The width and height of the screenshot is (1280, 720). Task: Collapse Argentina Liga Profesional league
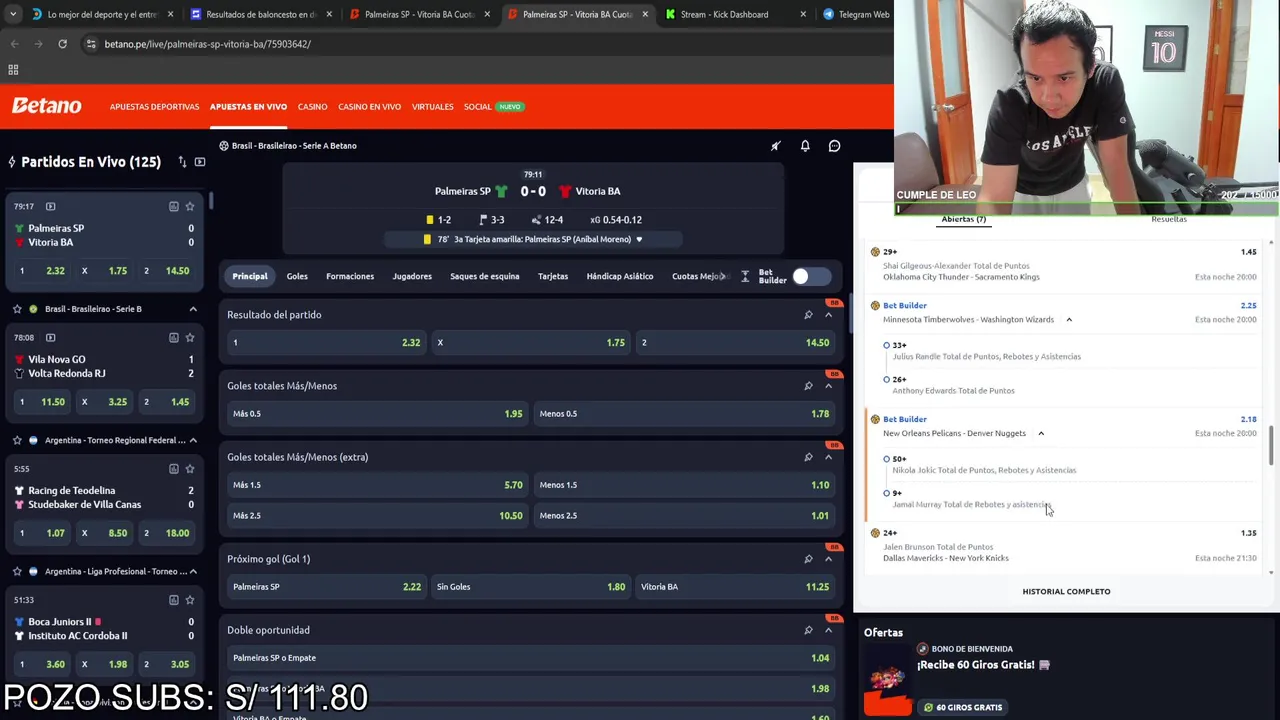click(193, 571)
